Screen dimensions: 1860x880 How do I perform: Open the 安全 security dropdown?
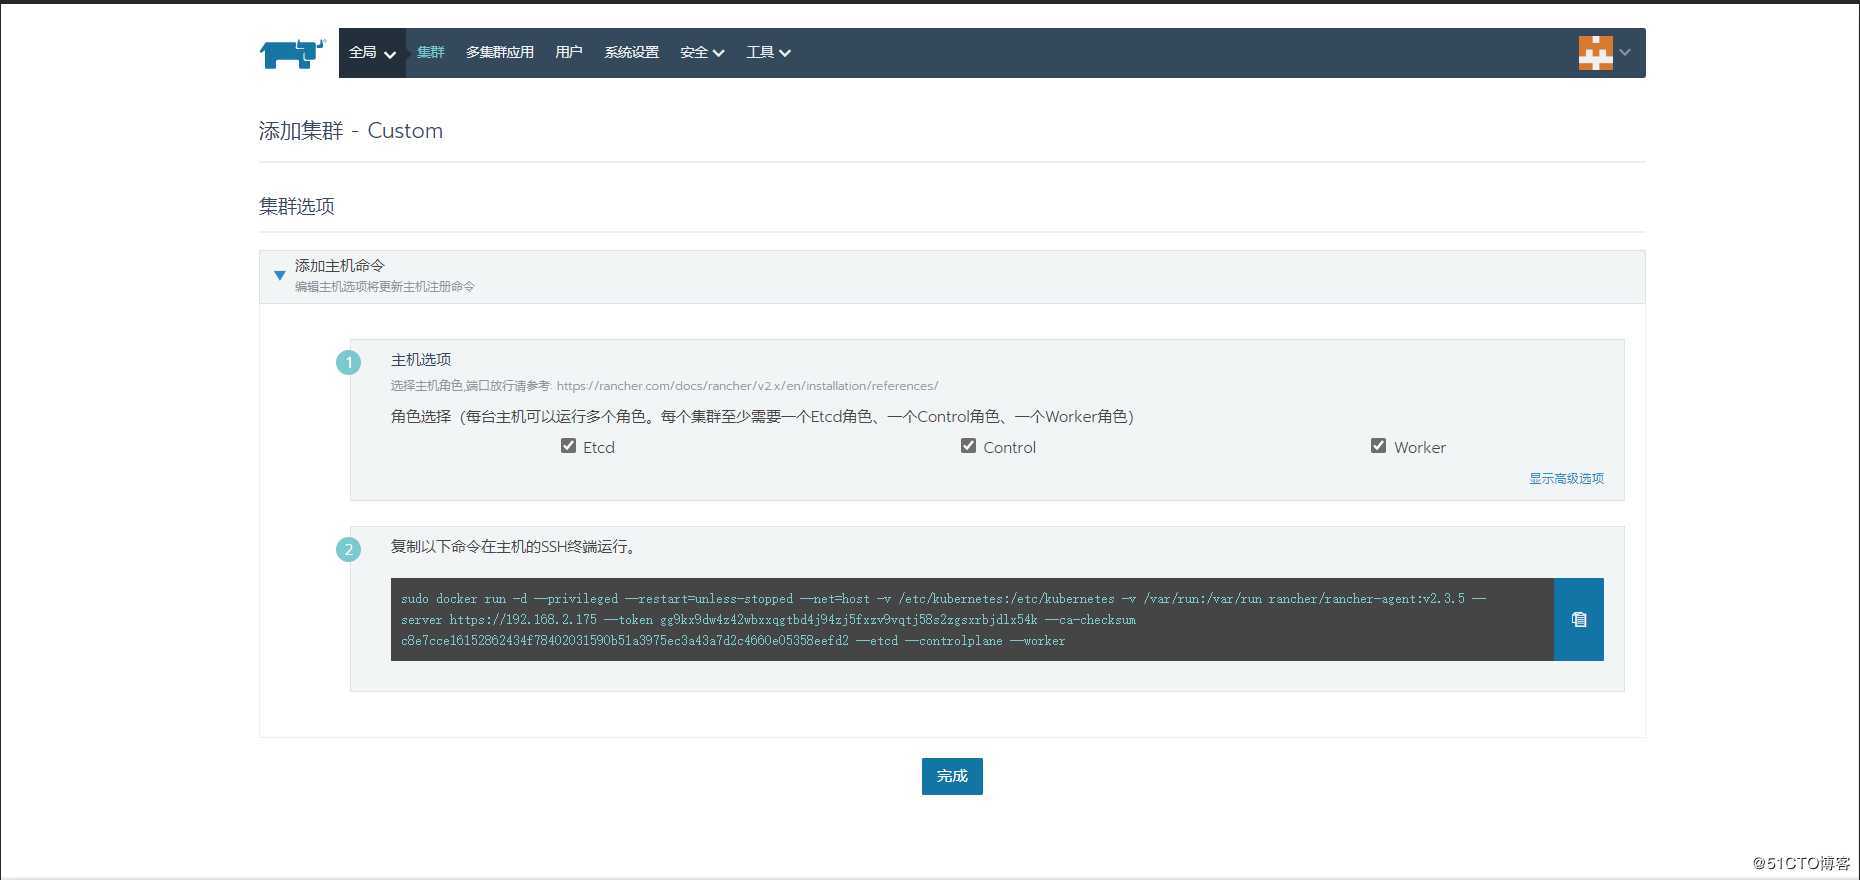[x=702, y=53]
